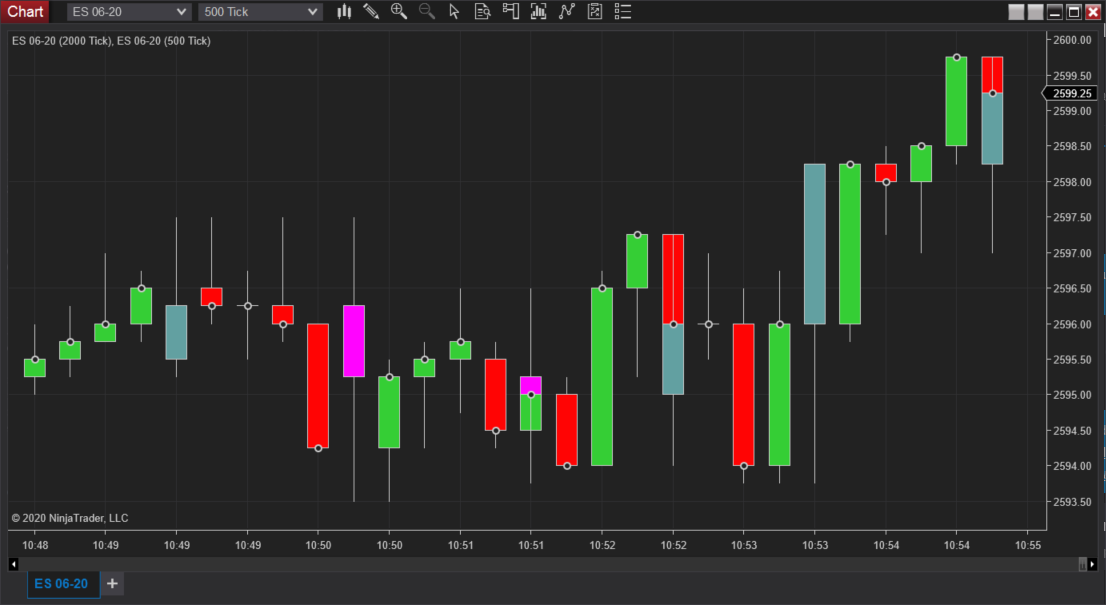
Task: Open the Data Series settings icon
Action: 538,11
